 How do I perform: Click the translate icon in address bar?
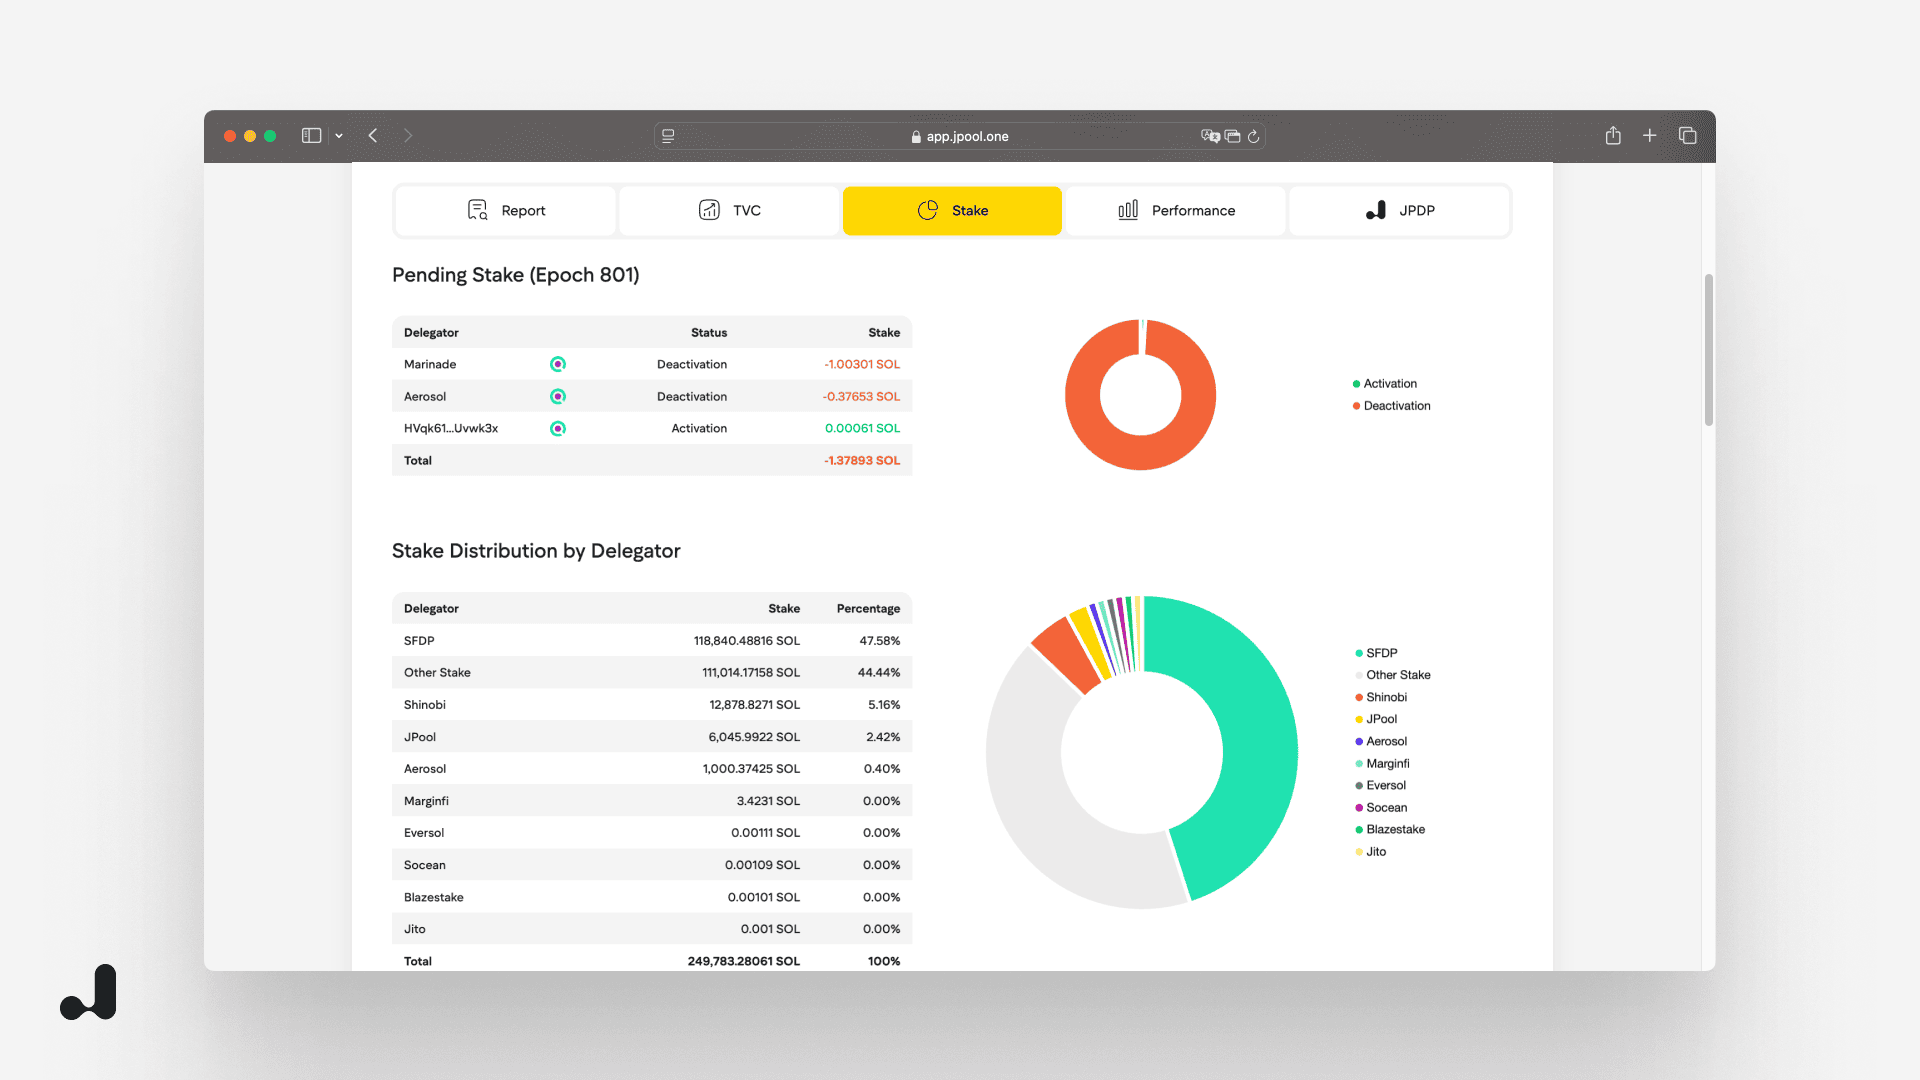pyautogui.click(x=1210, y=136)
